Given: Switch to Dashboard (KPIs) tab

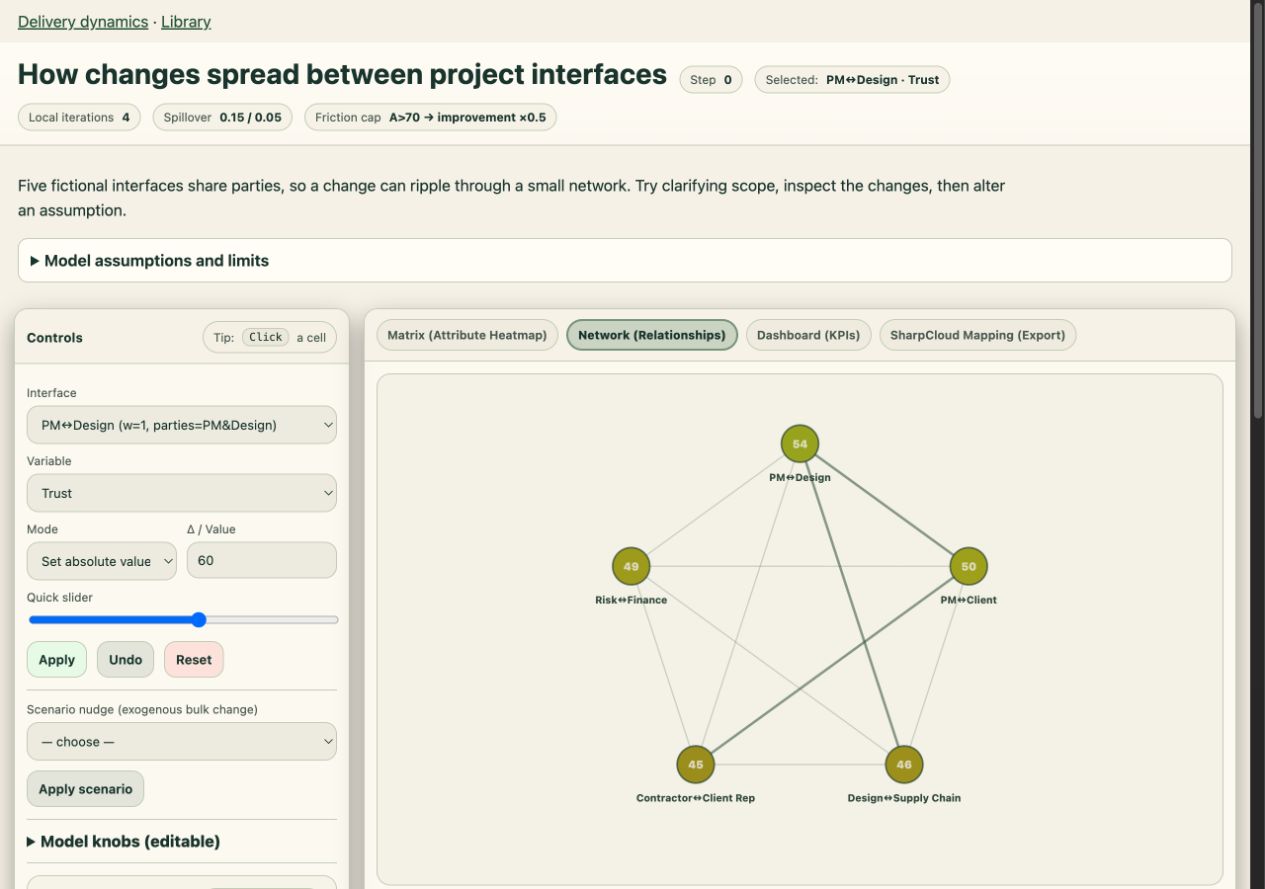Looking at the screenshot, I should pyautogui.click(x=809, y=335).
